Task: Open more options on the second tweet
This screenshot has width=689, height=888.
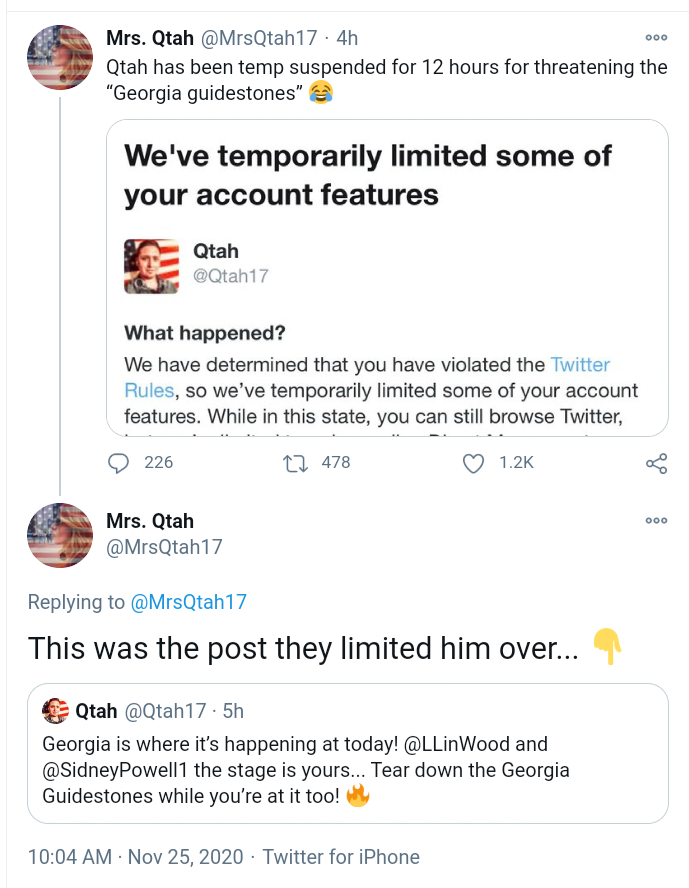Action: tap(656, 521)
